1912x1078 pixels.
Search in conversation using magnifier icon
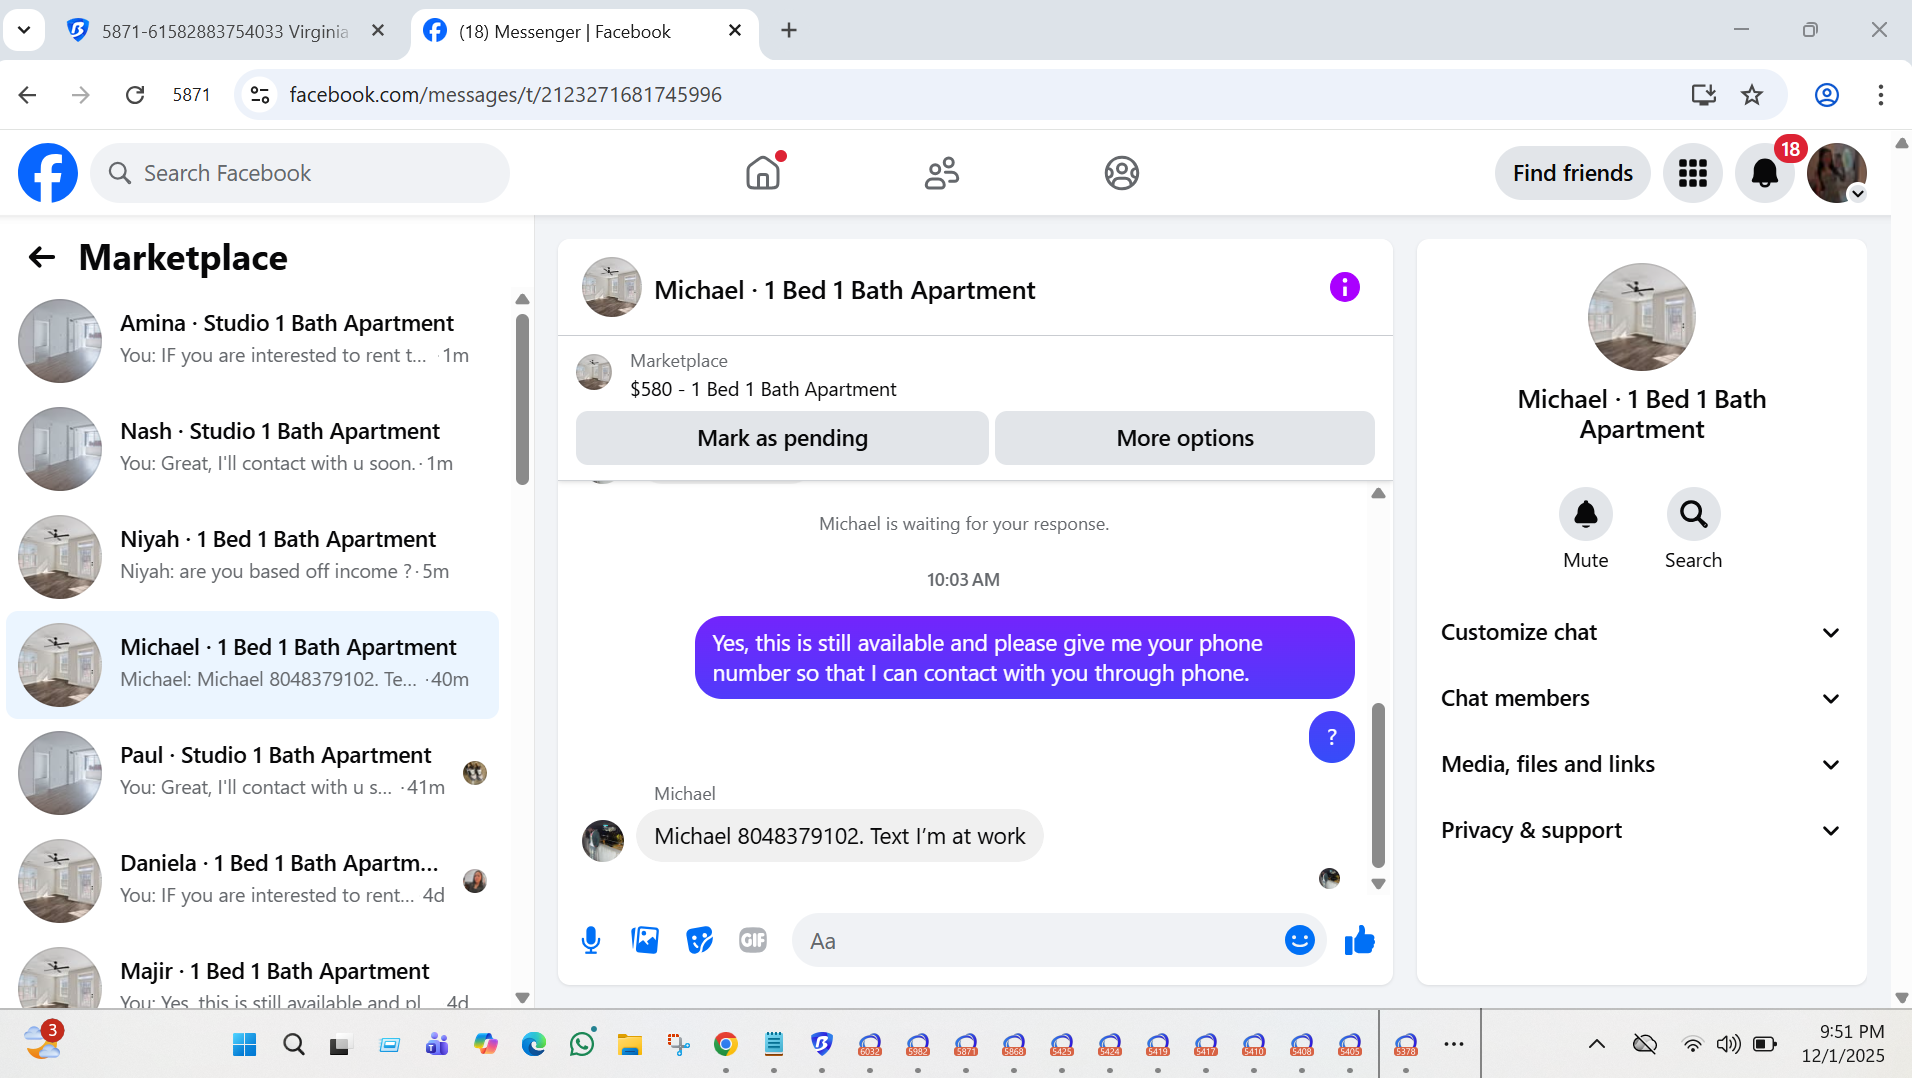coord(1694,514)
